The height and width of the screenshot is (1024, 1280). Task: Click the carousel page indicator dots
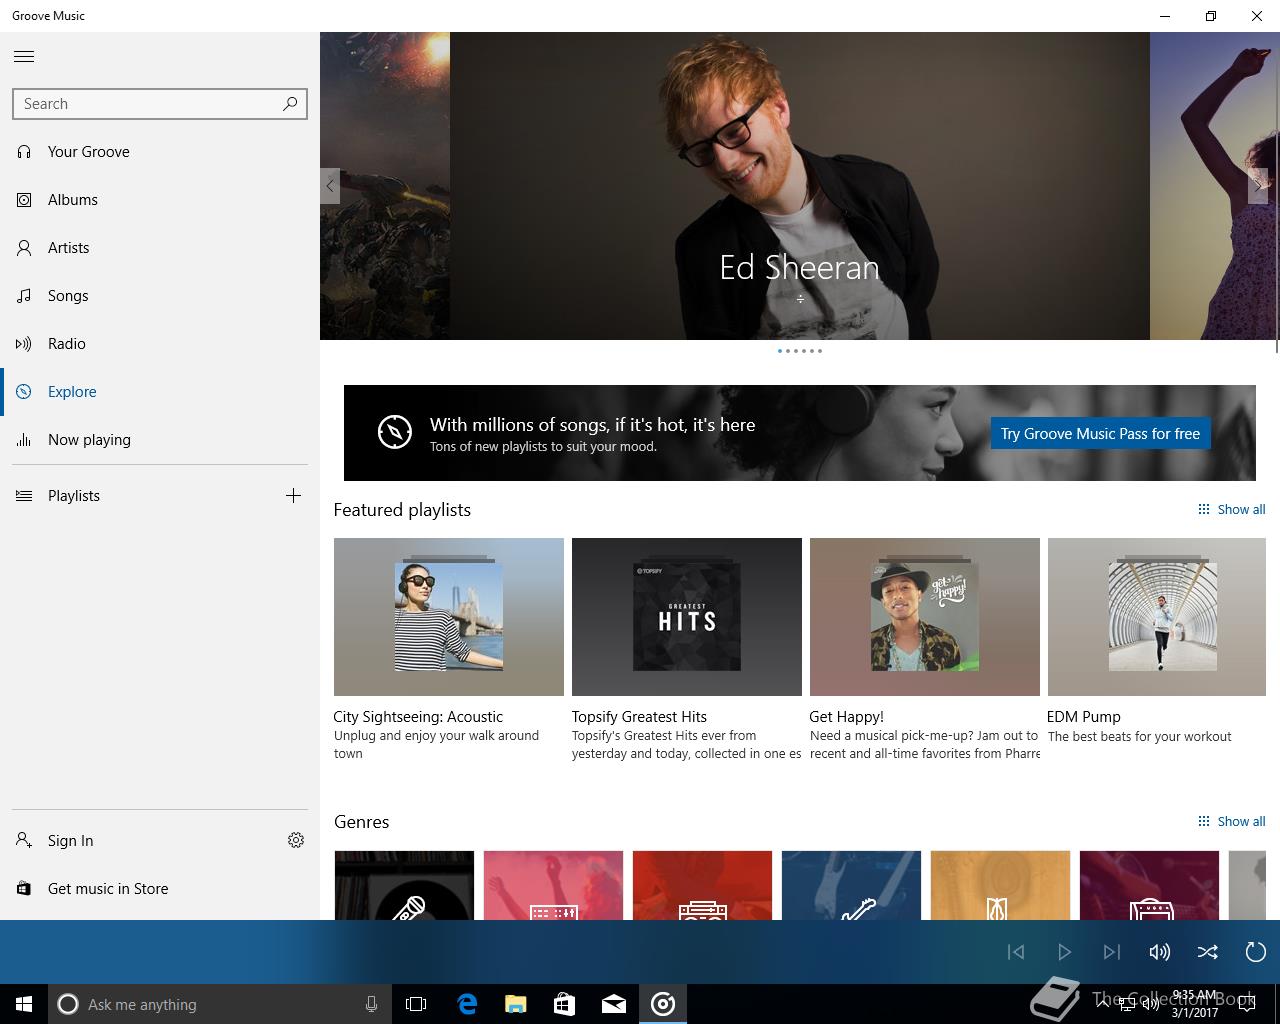click(800, 351)
